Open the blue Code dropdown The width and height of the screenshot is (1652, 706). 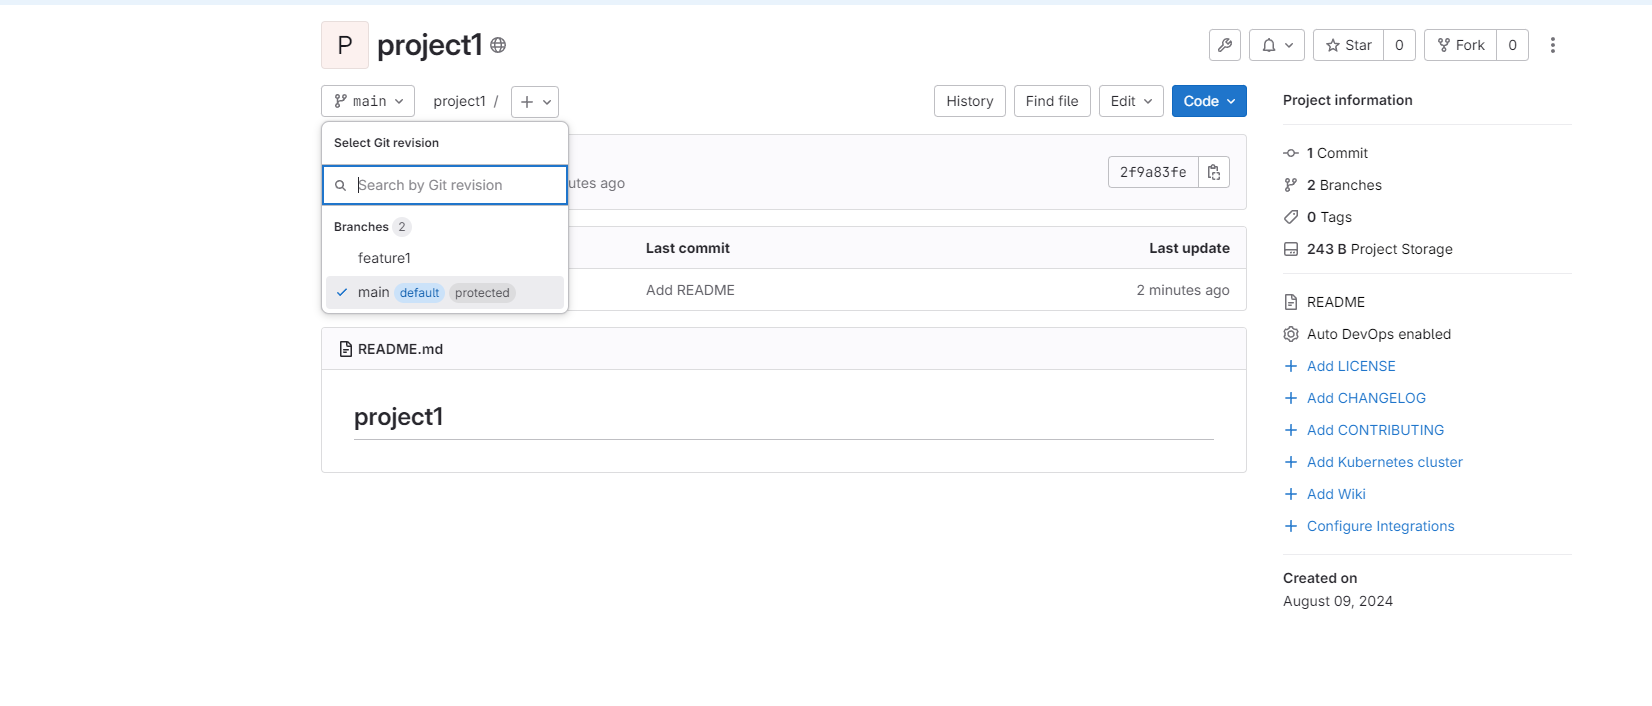pyautogui.click(x=1209, y=101)
